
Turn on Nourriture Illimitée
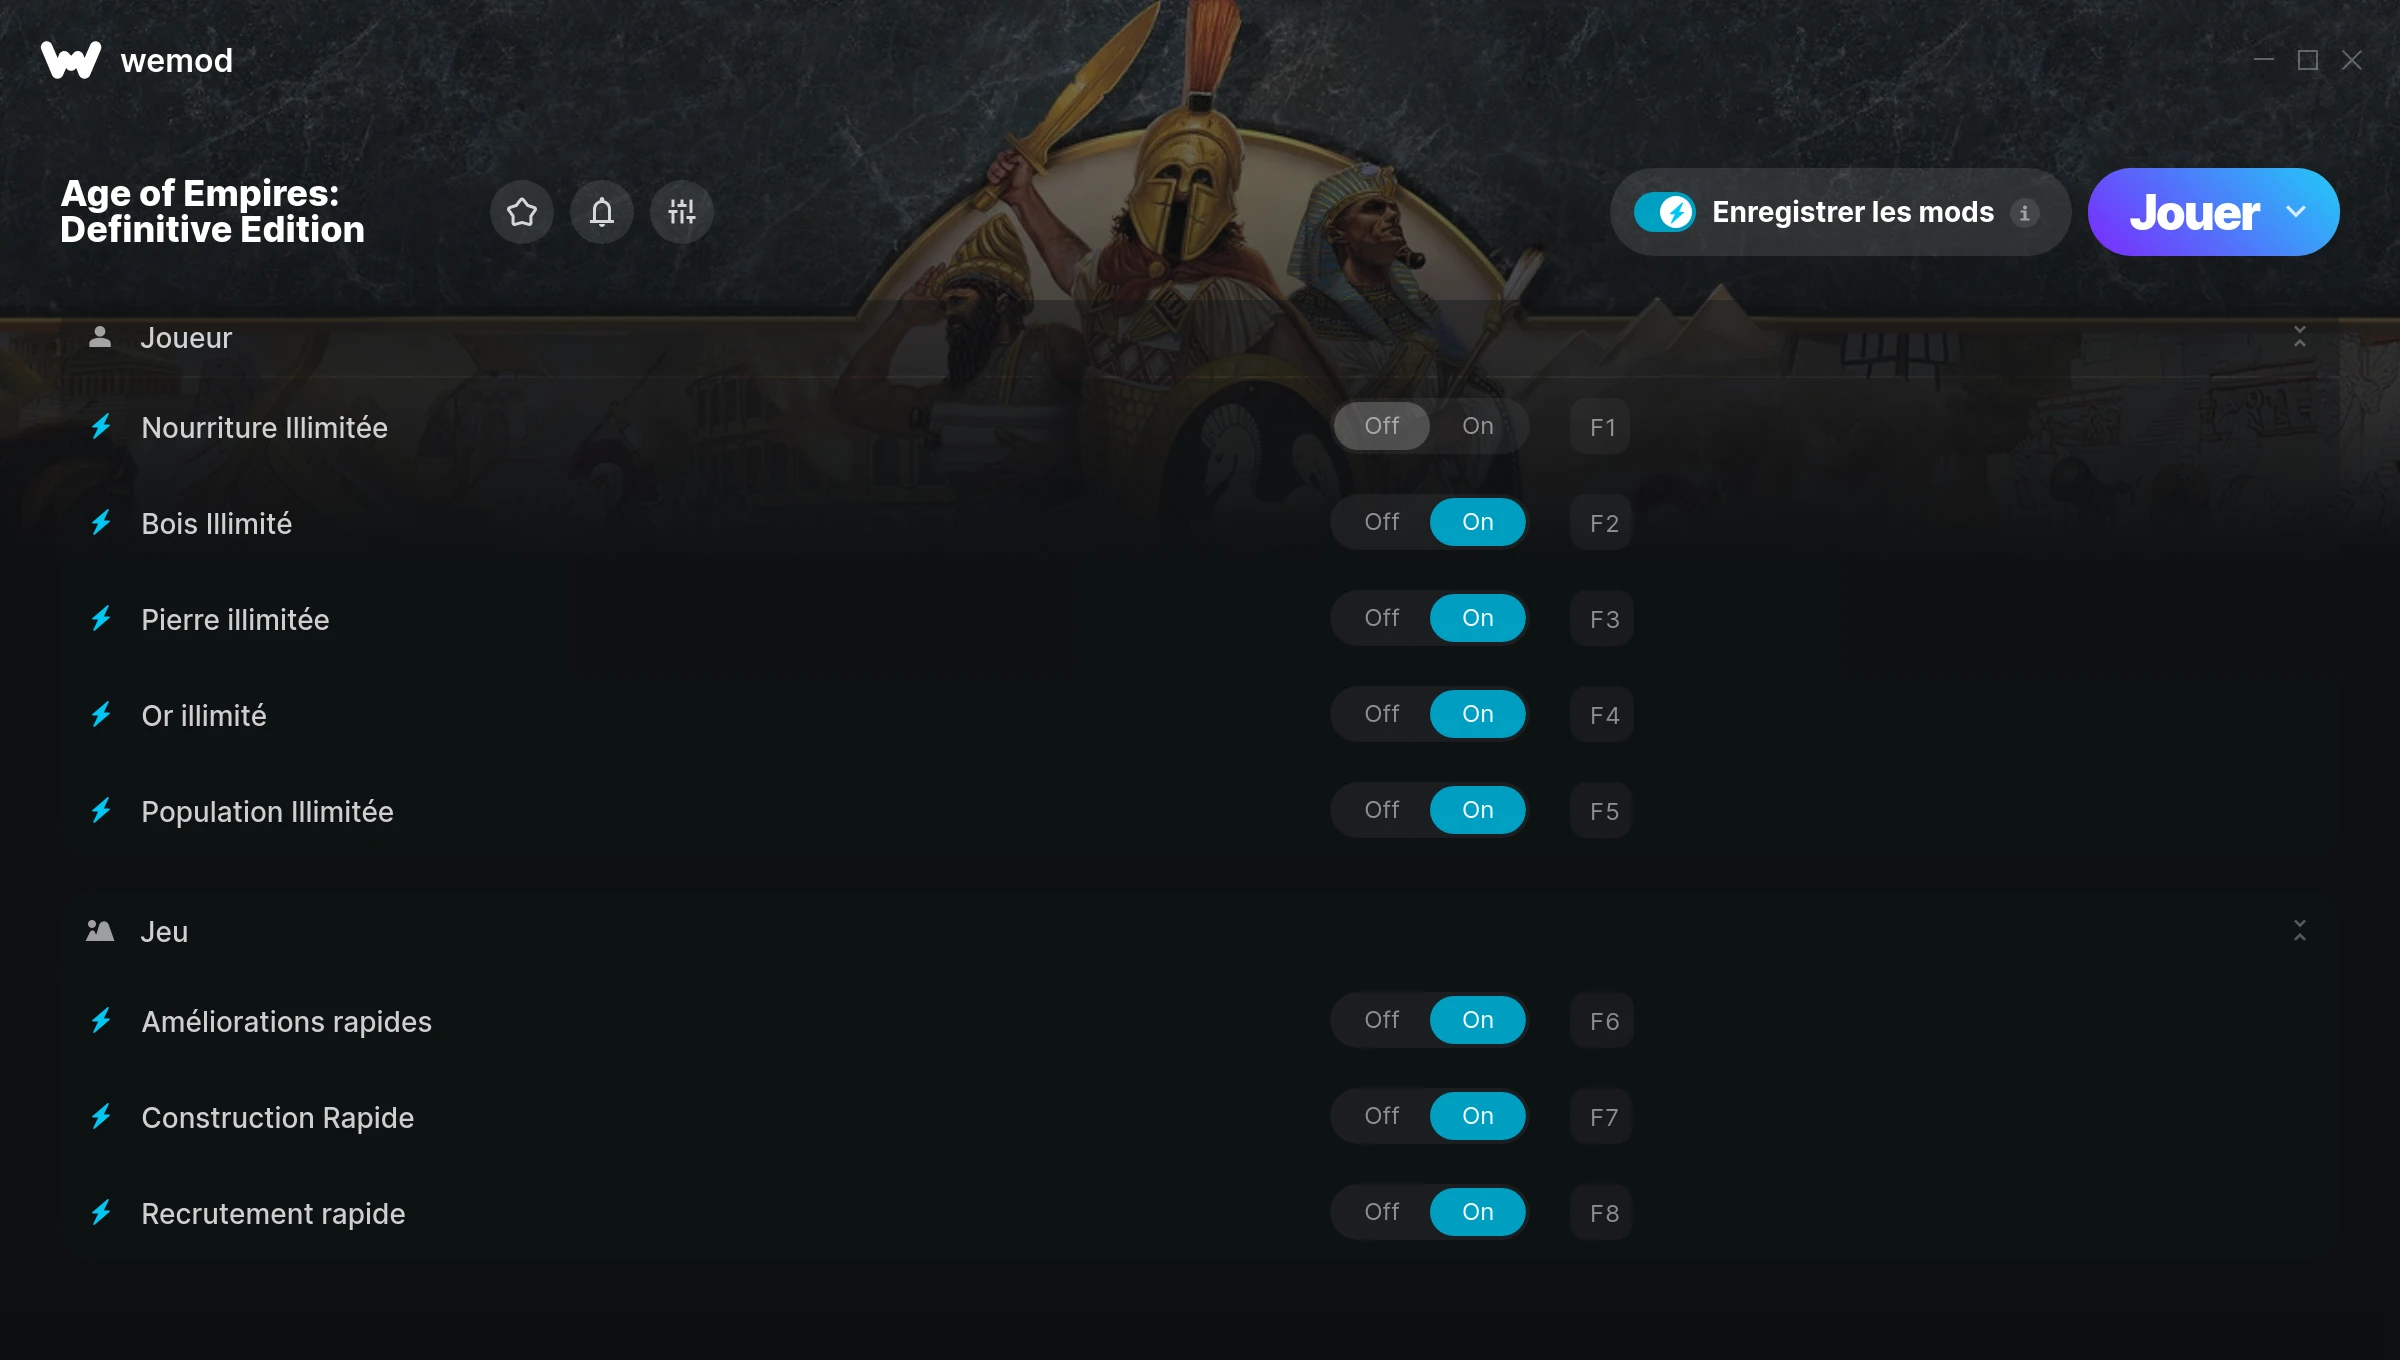pyautogui.click(x=1477, y=426)
